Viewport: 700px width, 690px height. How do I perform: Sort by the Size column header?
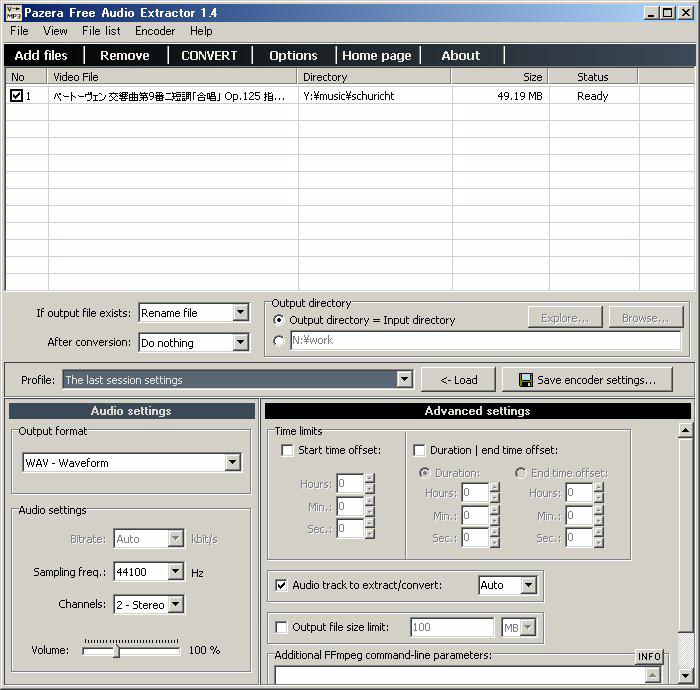[x=500, y=77]
